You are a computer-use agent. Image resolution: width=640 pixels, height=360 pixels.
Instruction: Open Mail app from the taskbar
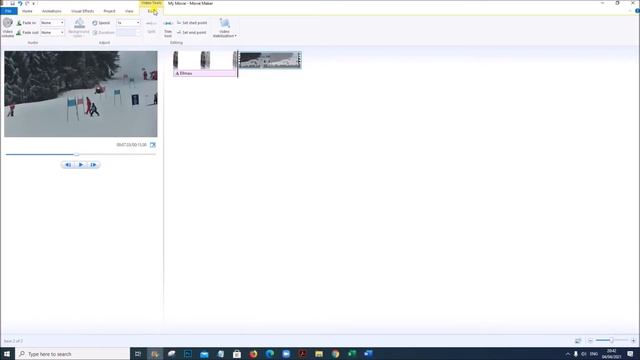click(x=204, y=354)
